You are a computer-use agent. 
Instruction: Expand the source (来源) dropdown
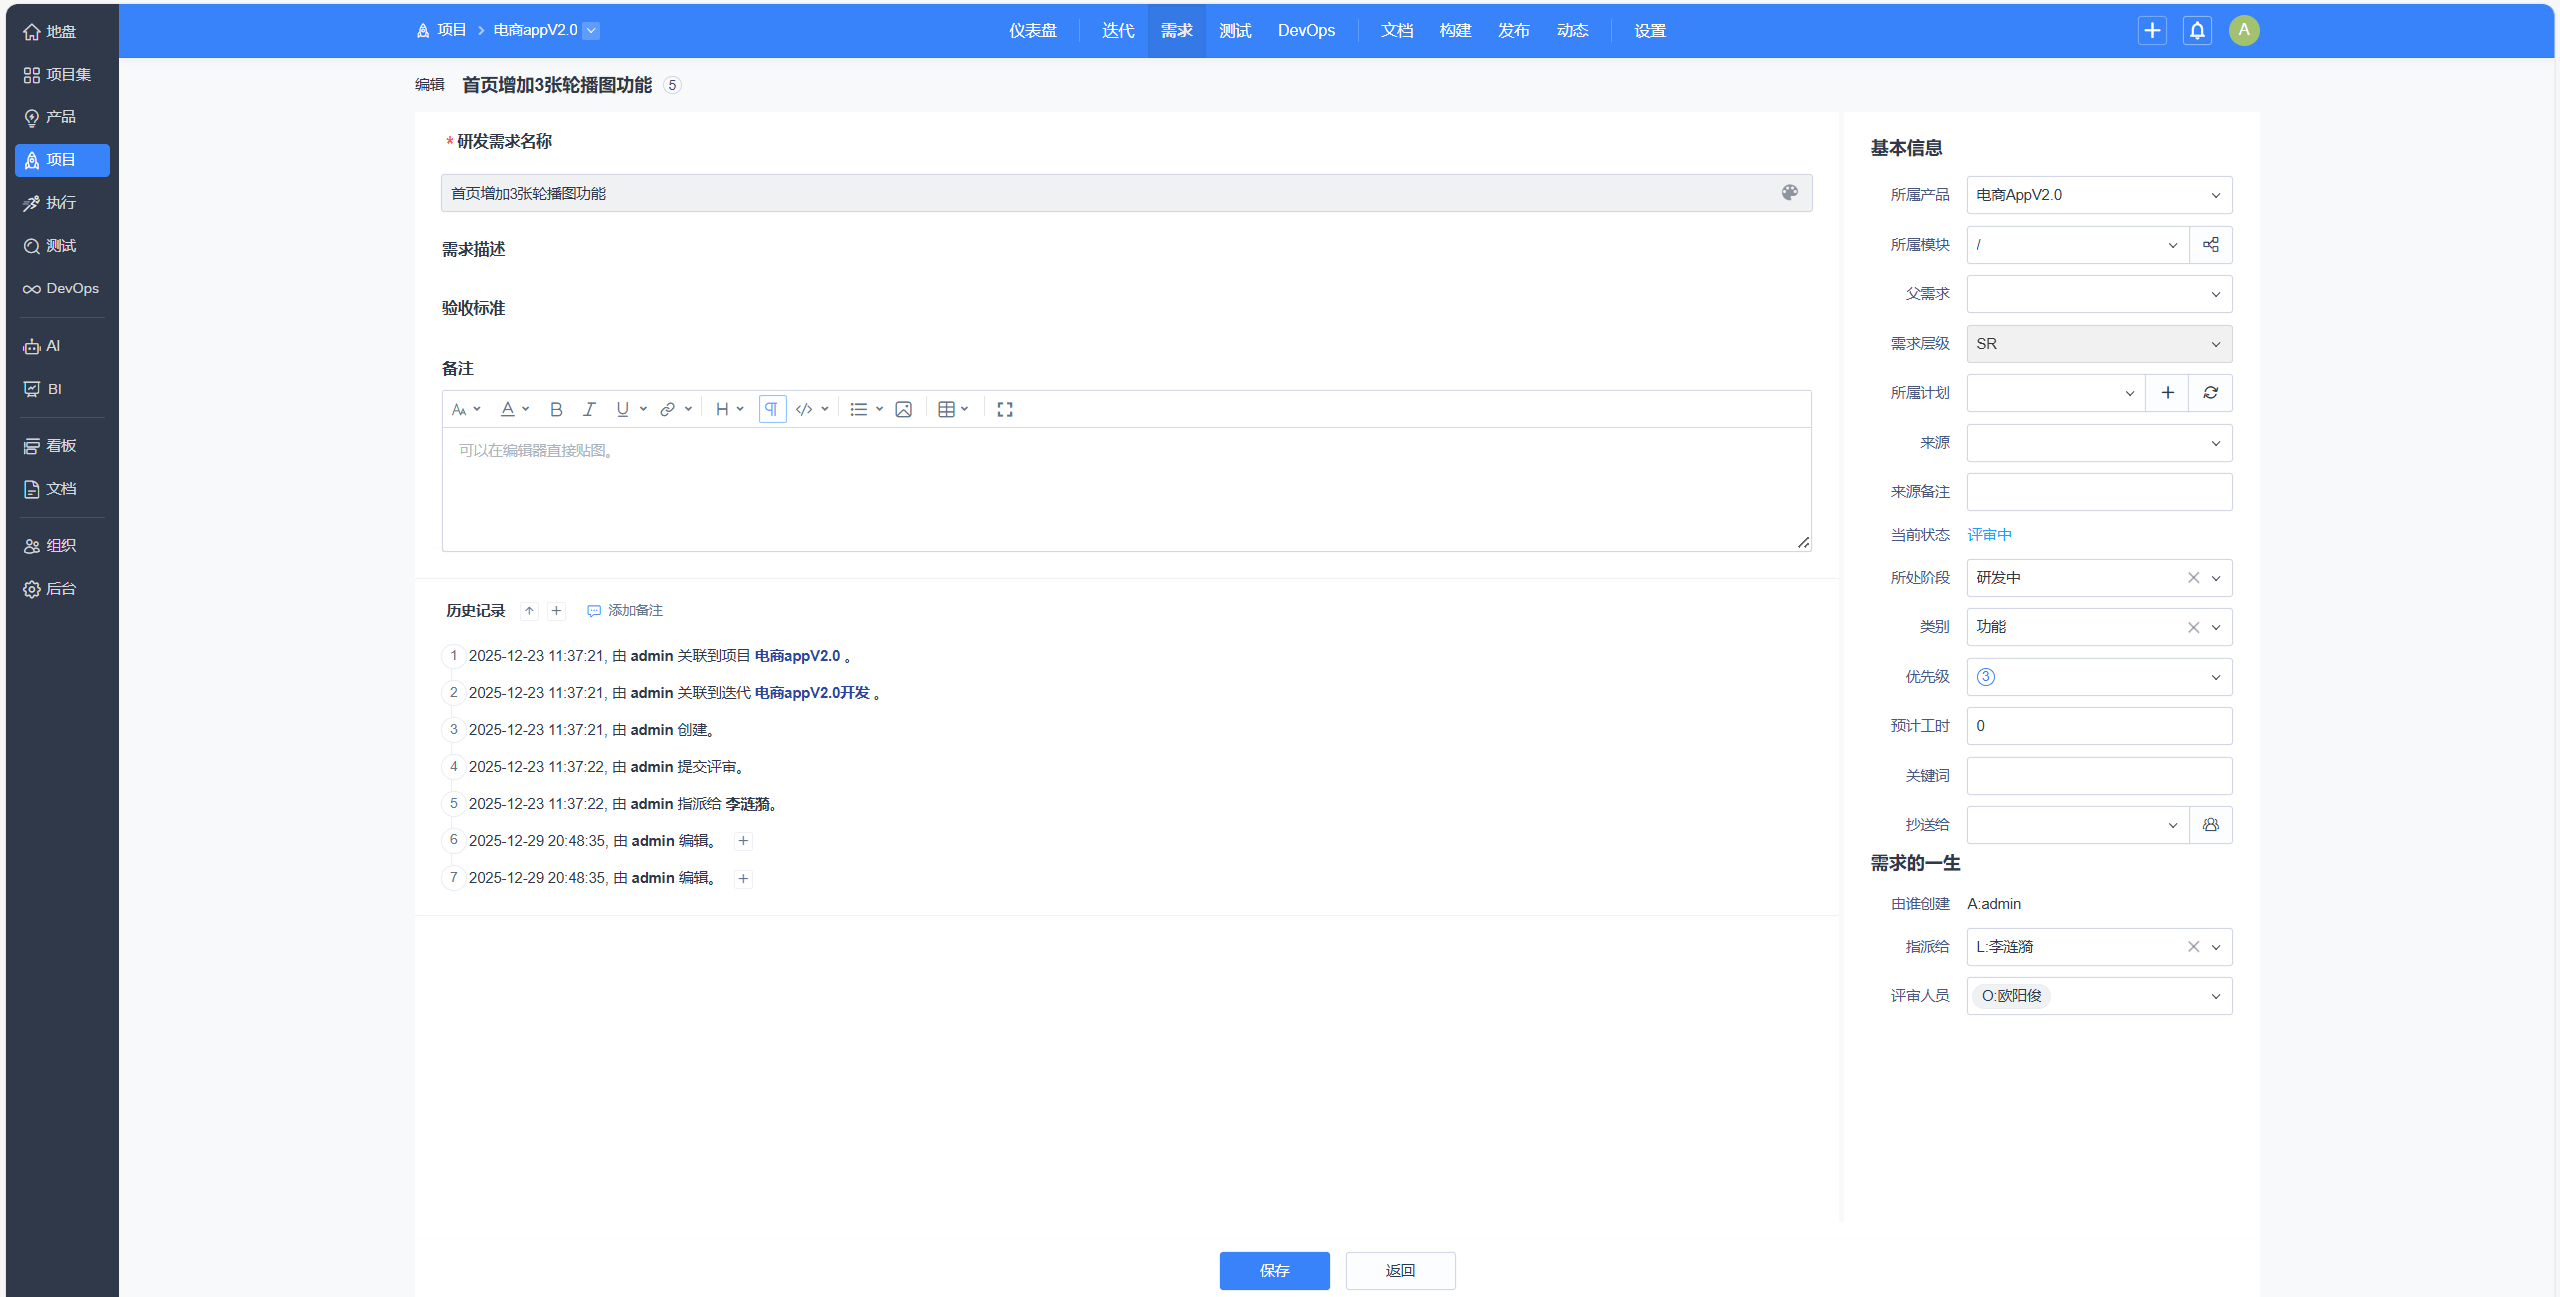tap(2098, 443)
